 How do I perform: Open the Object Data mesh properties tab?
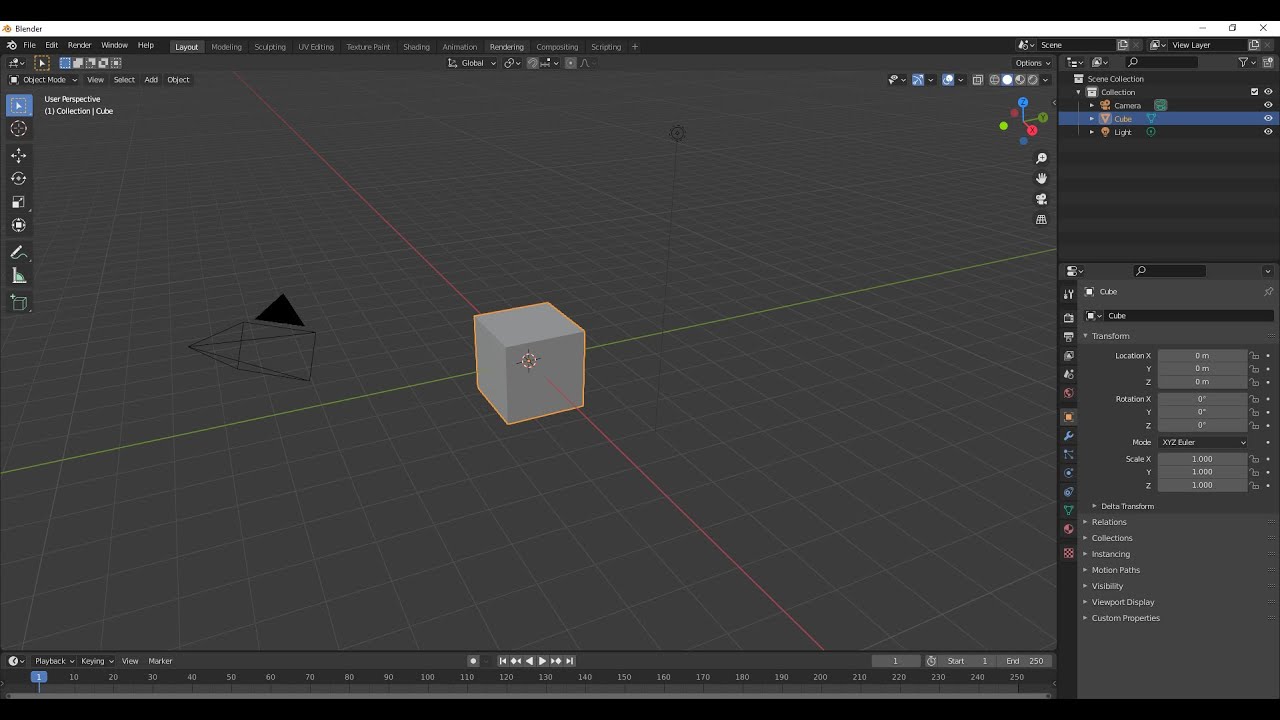click(1068, 511)
